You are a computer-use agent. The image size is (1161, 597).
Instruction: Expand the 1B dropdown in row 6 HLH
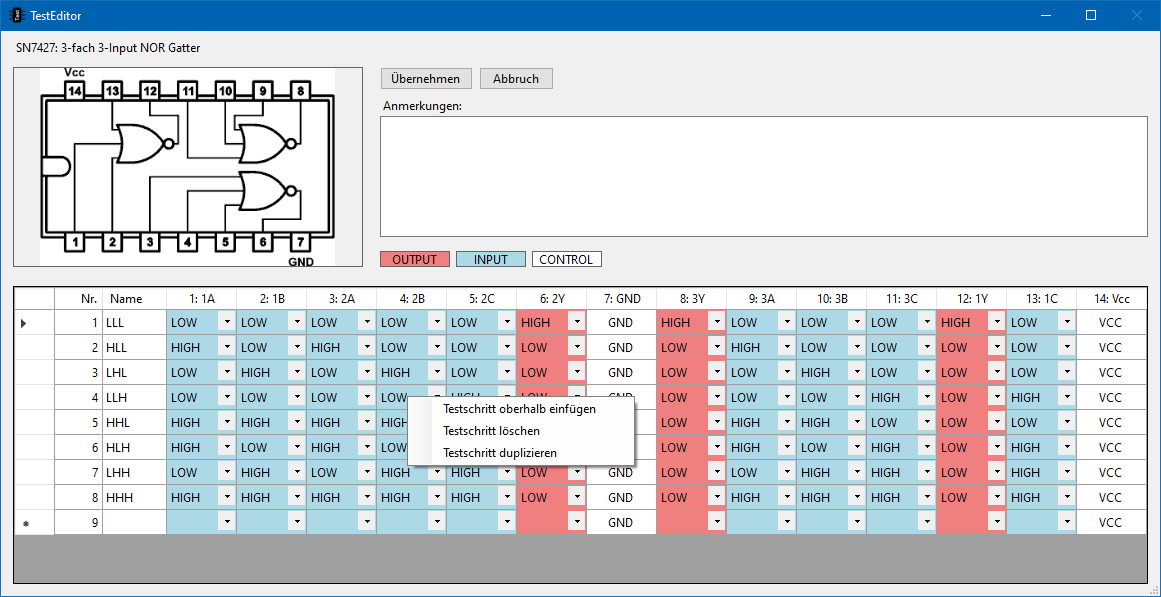tap(296, 447)
